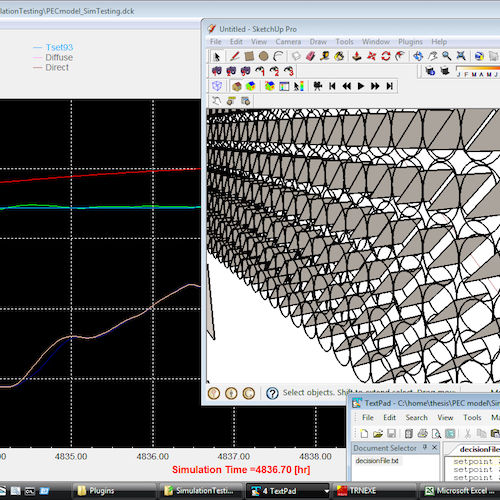Click the blue question mark help icon
Image resolution: width=500 pixels, height=500 pixels.
[x=272, y=393]
